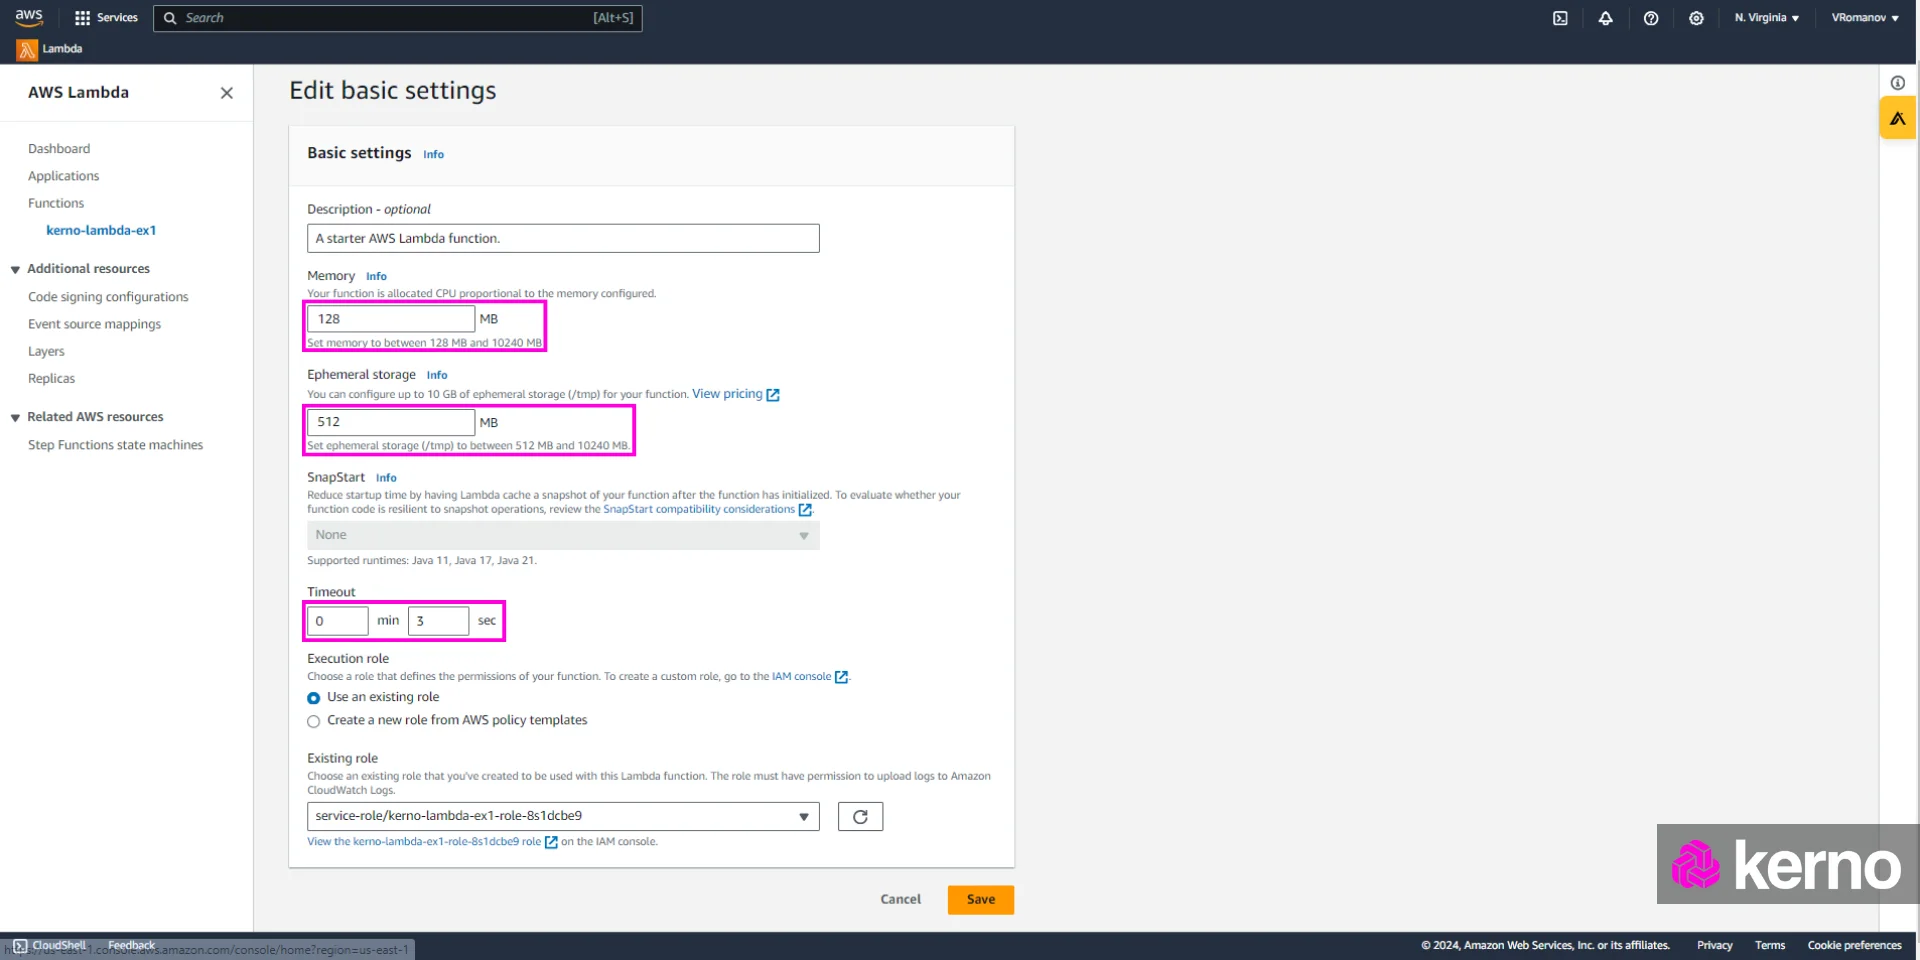Click the Timeout minutes field
The width and height of the screenshot is (1920, 960).
pos(338,621)
